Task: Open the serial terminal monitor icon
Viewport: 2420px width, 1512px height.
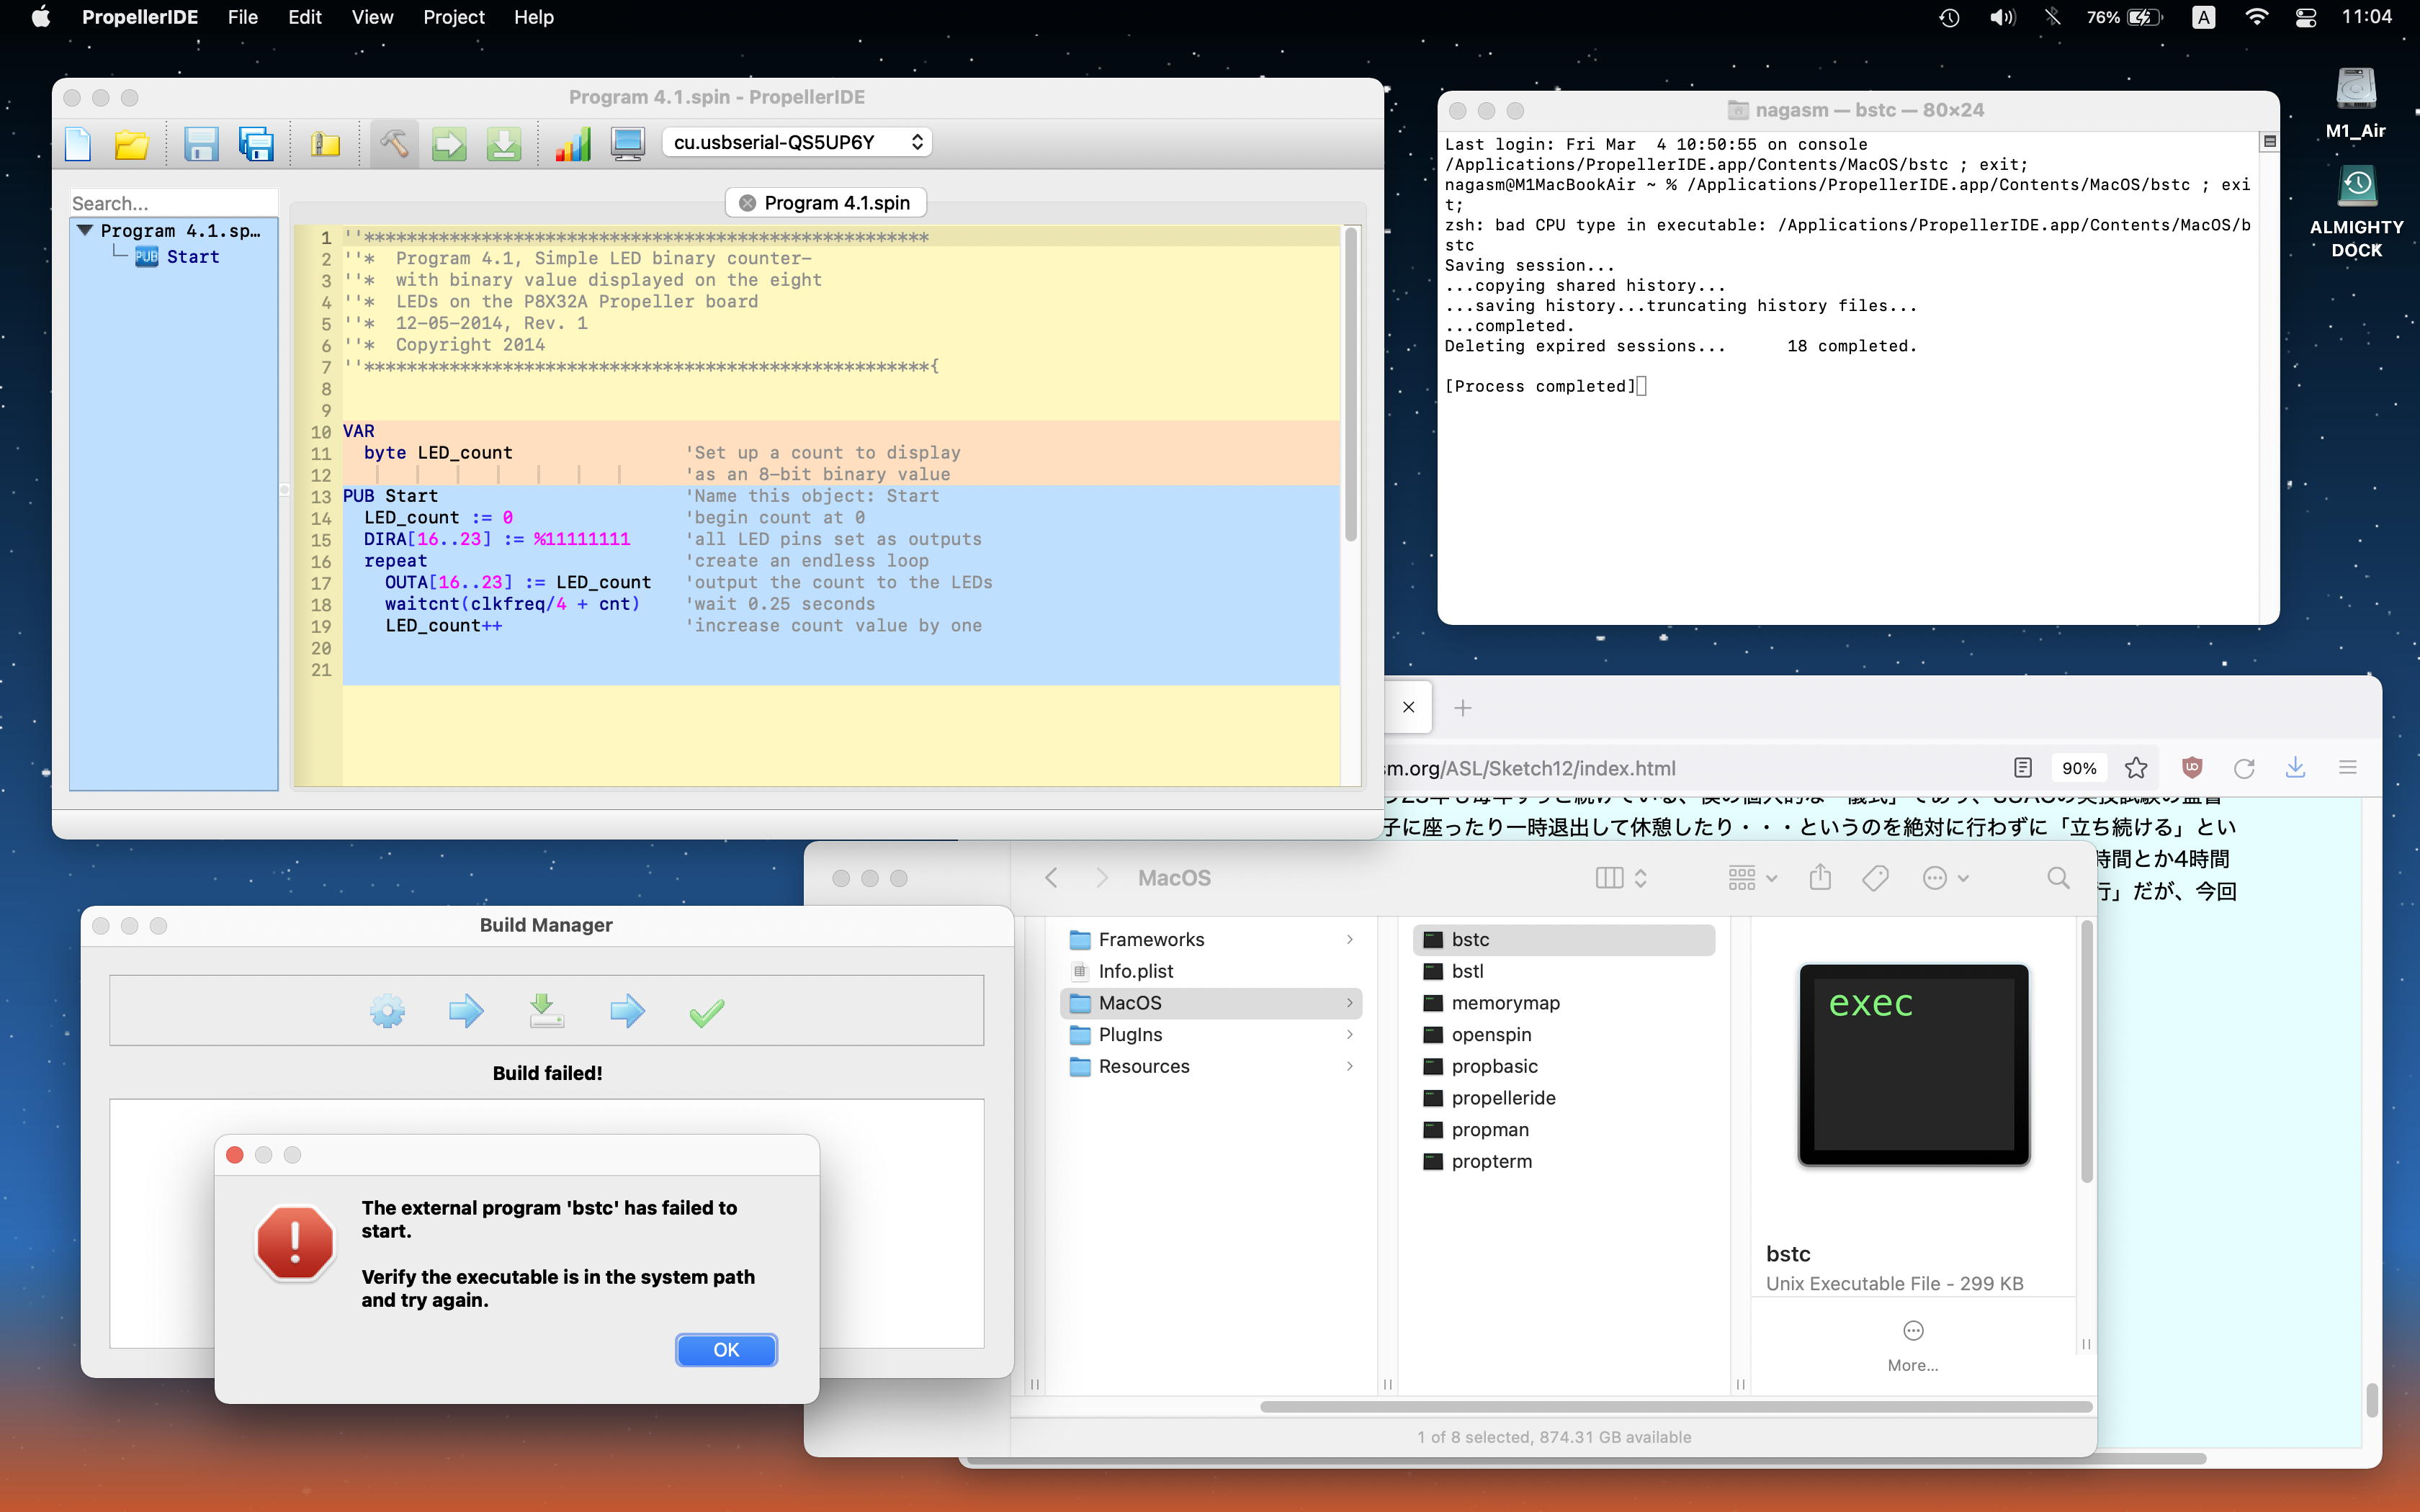Action: click(628, 144)
